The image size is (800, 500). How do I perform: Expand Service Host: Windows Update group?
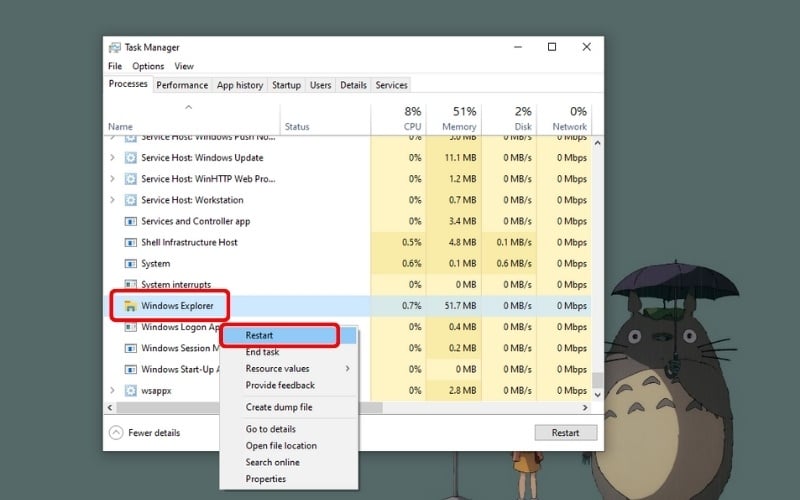coord(112,158)
